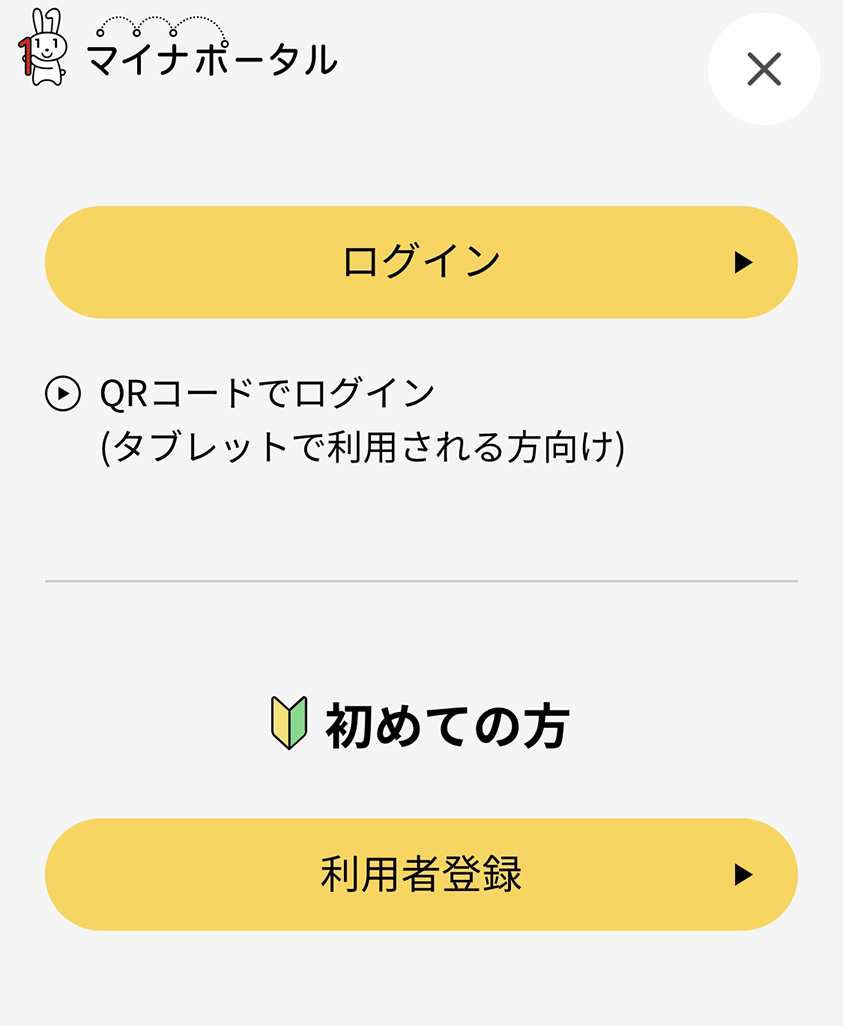
Task: Click the 方 character in 初めての方
Action: click(546, 725)
